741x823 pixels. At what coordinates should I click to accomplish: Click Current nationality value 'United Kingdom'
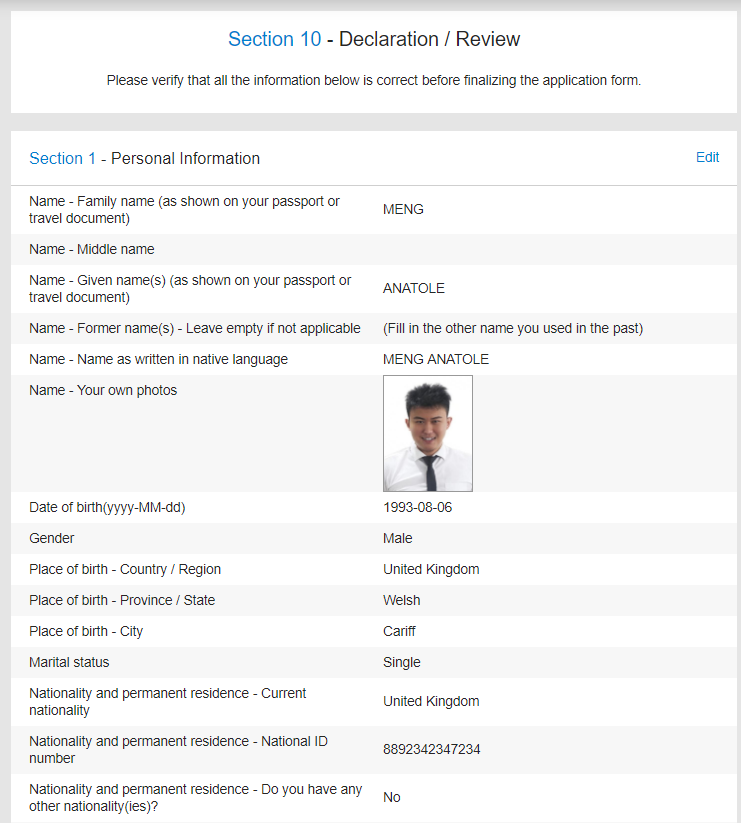pyautogui.click(x=431, y=702)
